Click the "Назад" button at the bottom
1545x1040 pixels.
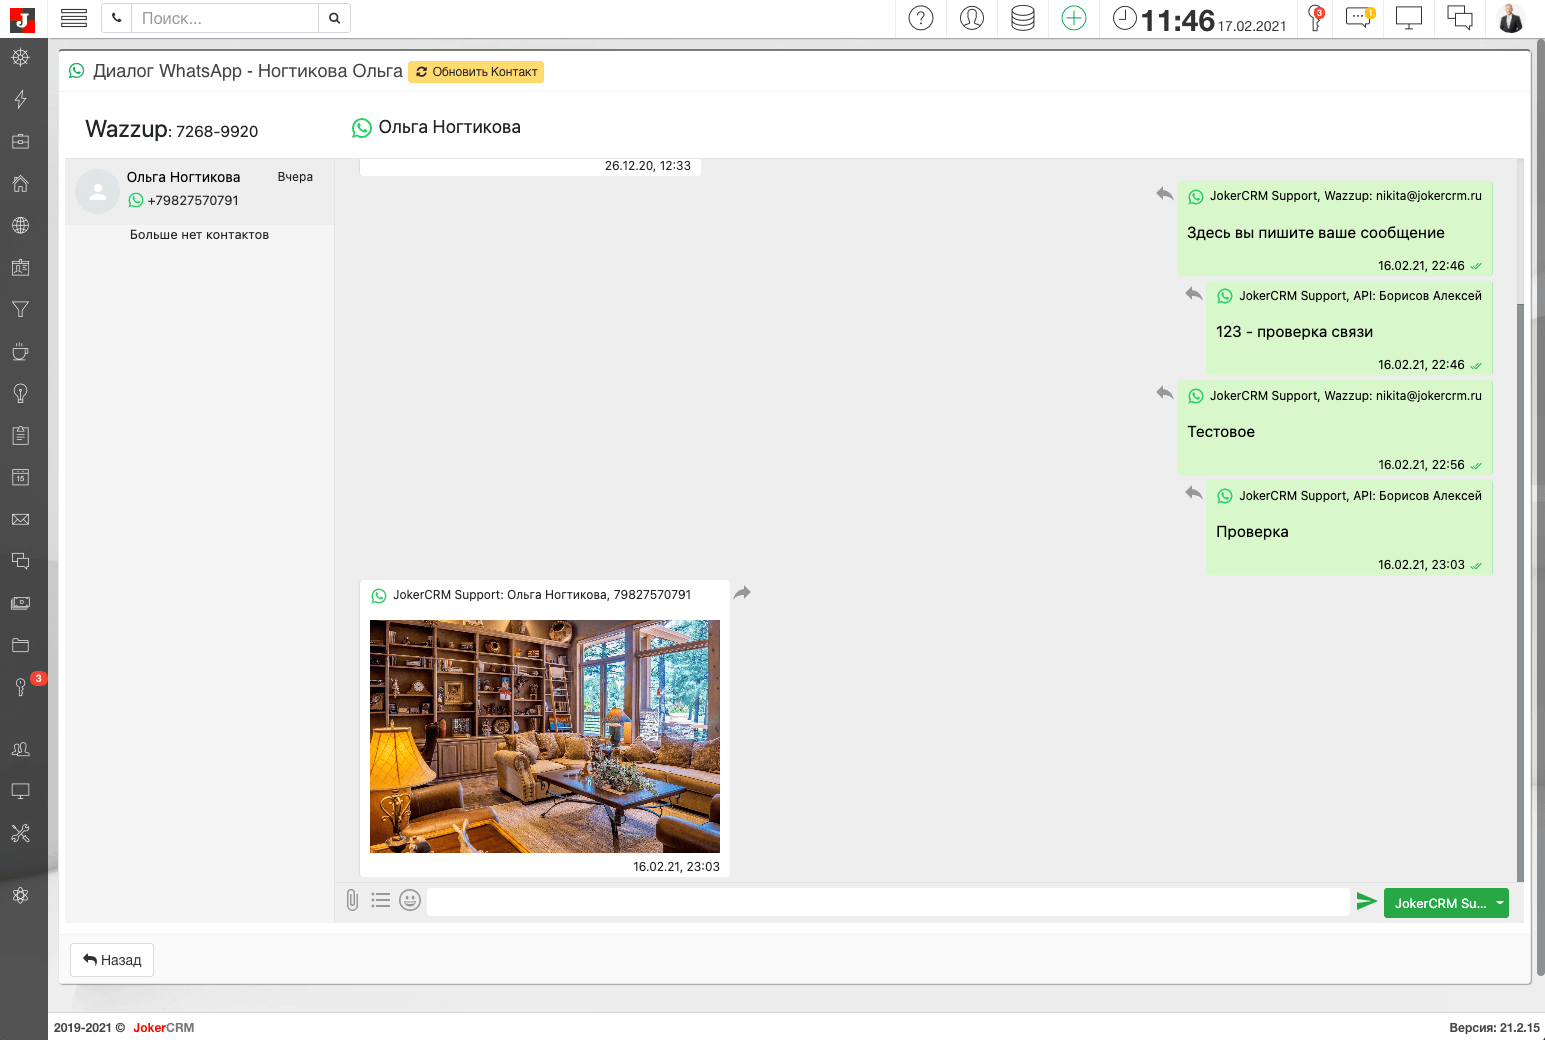click(x=111, y=959)
